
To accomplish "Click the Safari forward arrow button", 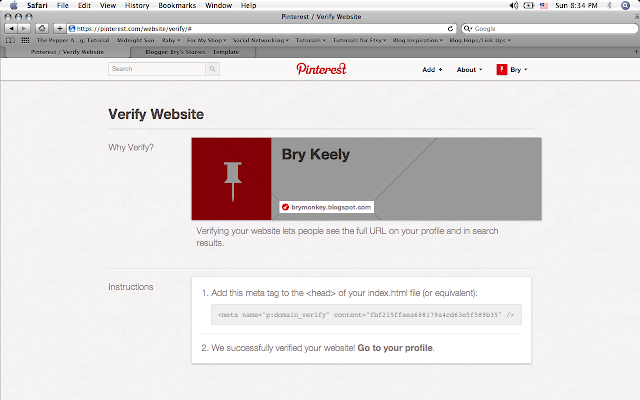I will point(24,29).
